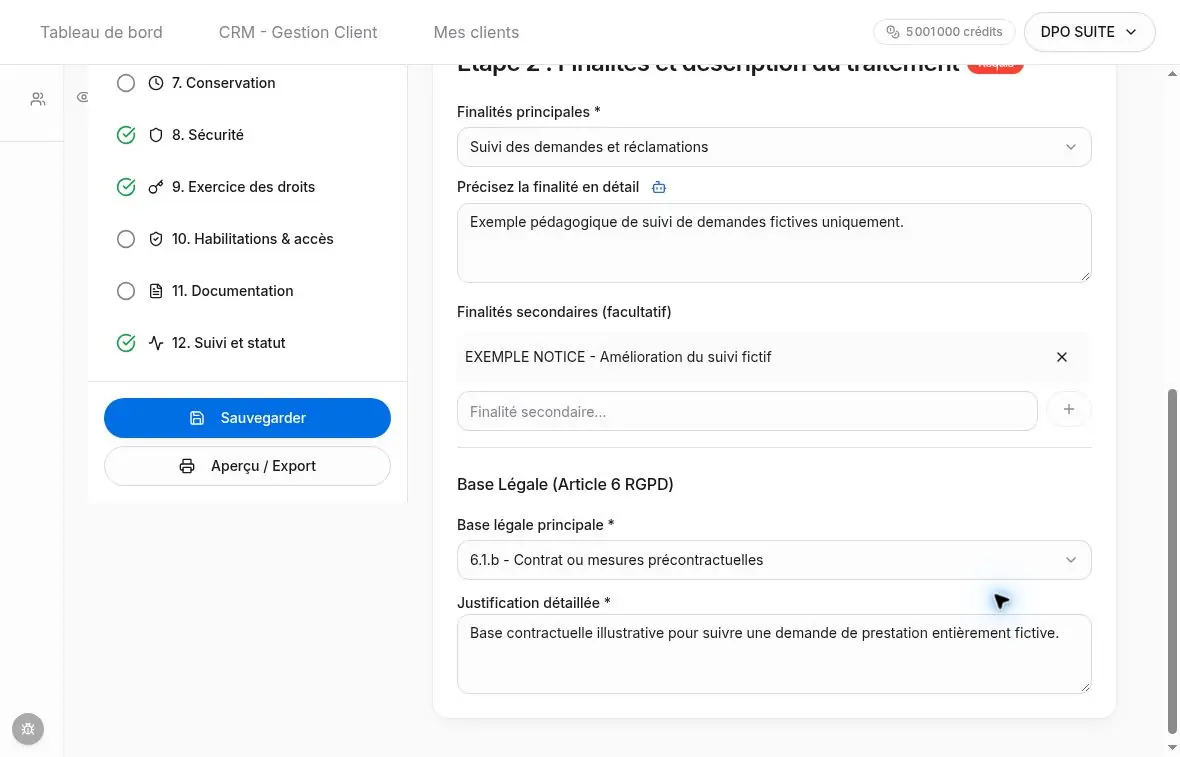Click the credits coin icon

pos(893,32)
